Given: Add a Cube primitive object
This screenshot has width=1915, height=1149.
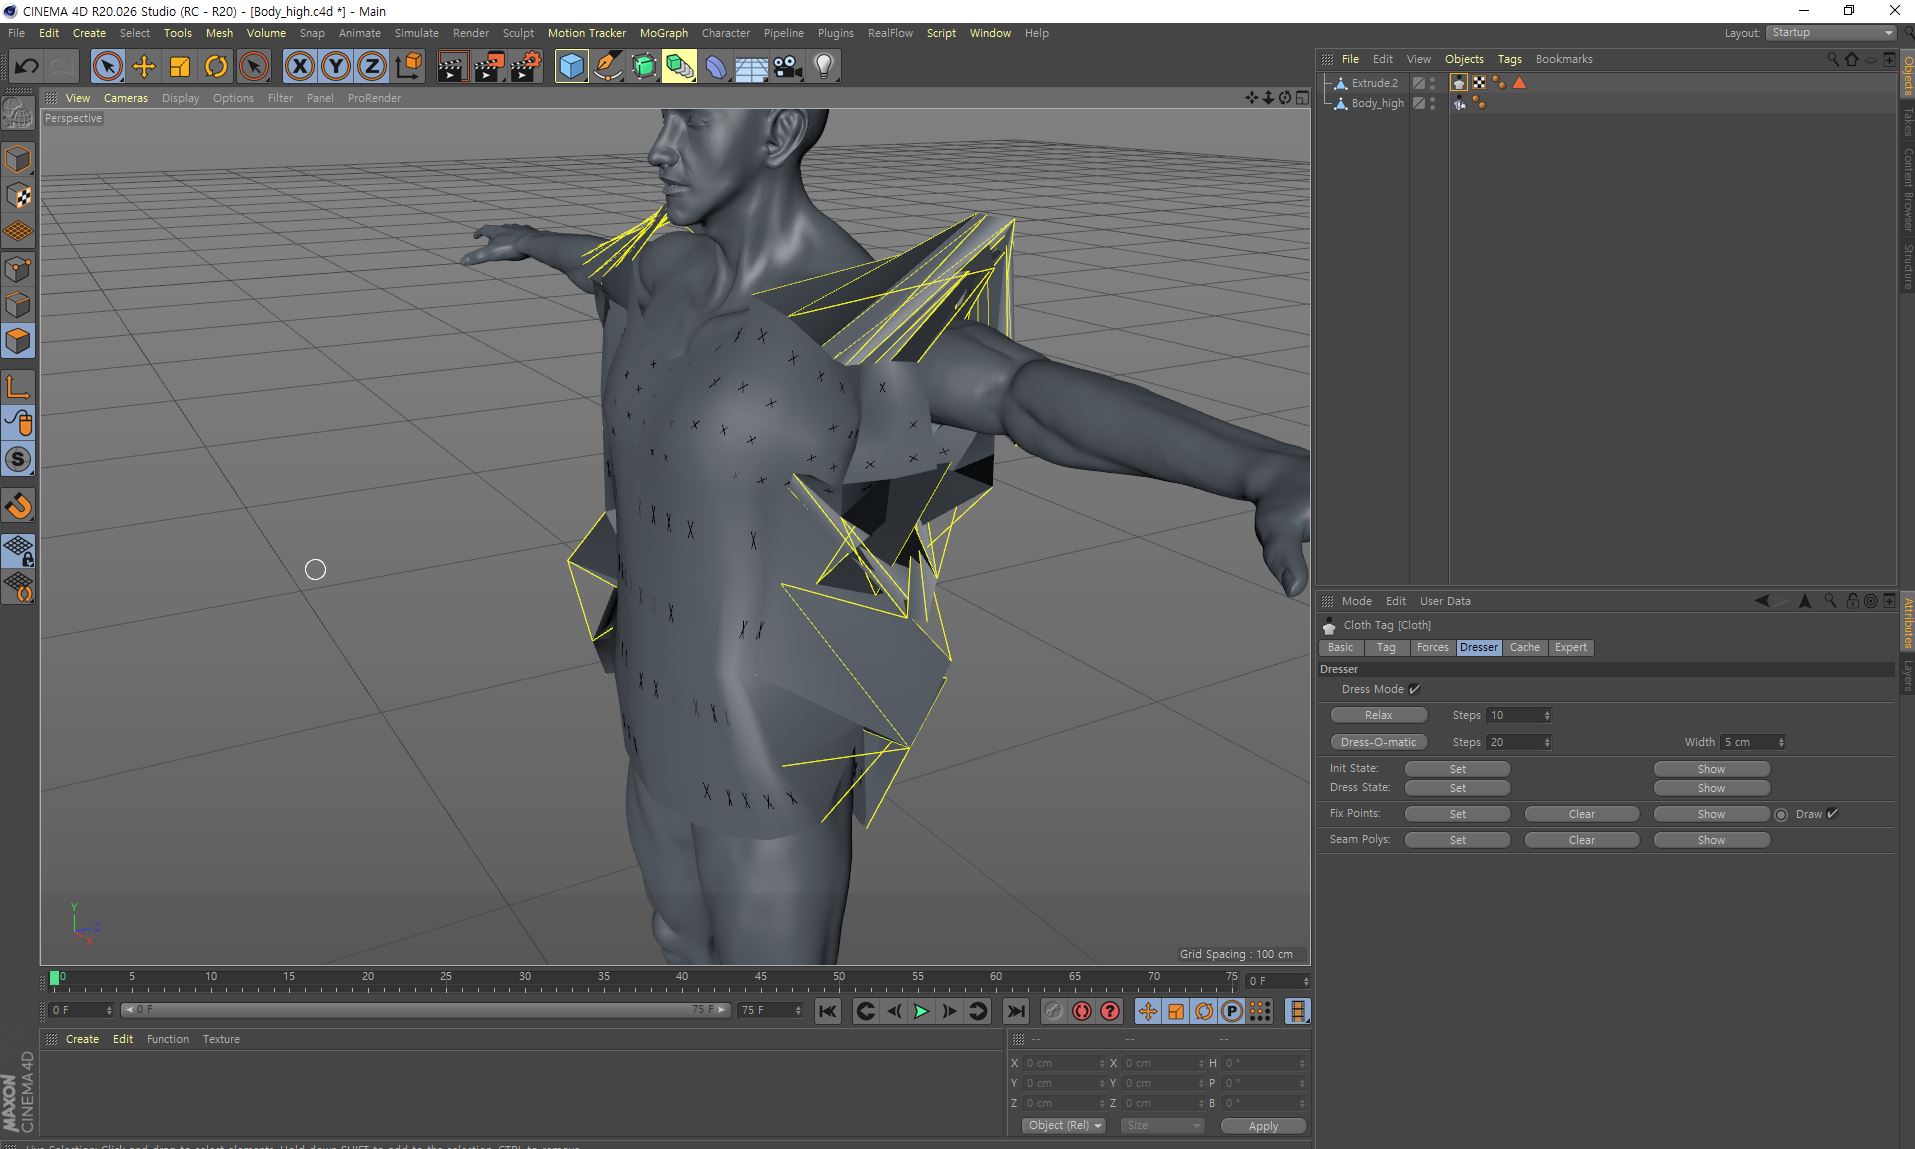Looking at the screenshot, I should (x=571, y=67).
